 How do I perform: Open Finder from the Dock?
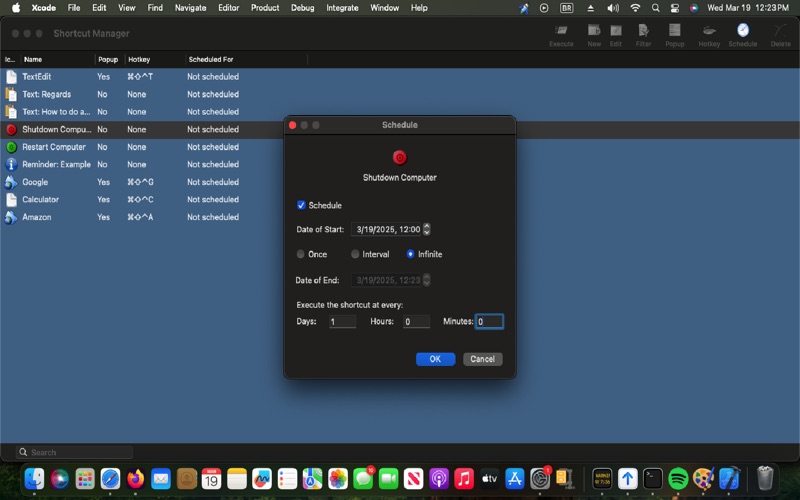35,479
